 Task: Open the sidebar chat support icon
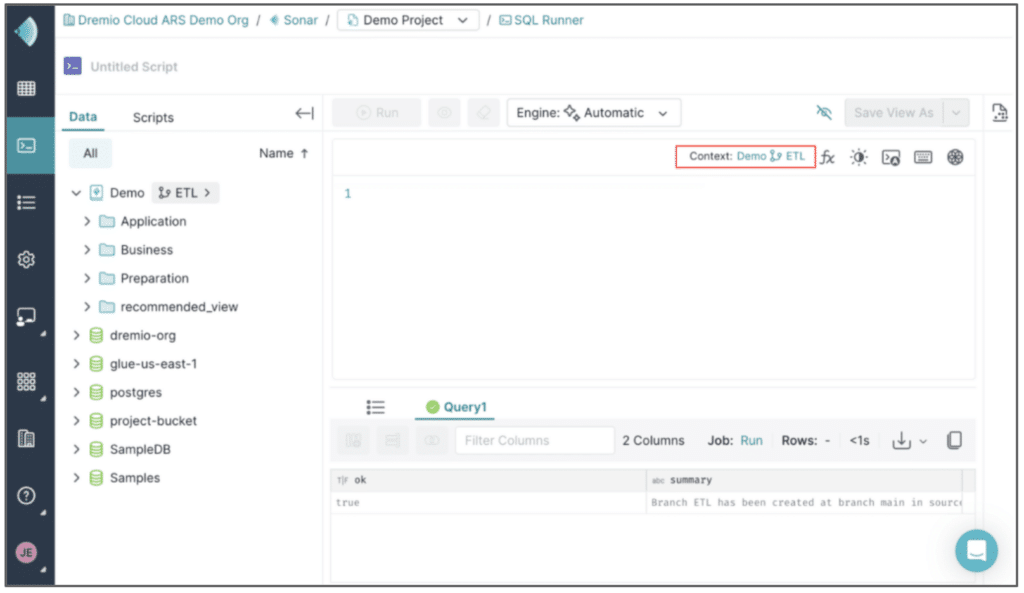[x=26, y=317]
